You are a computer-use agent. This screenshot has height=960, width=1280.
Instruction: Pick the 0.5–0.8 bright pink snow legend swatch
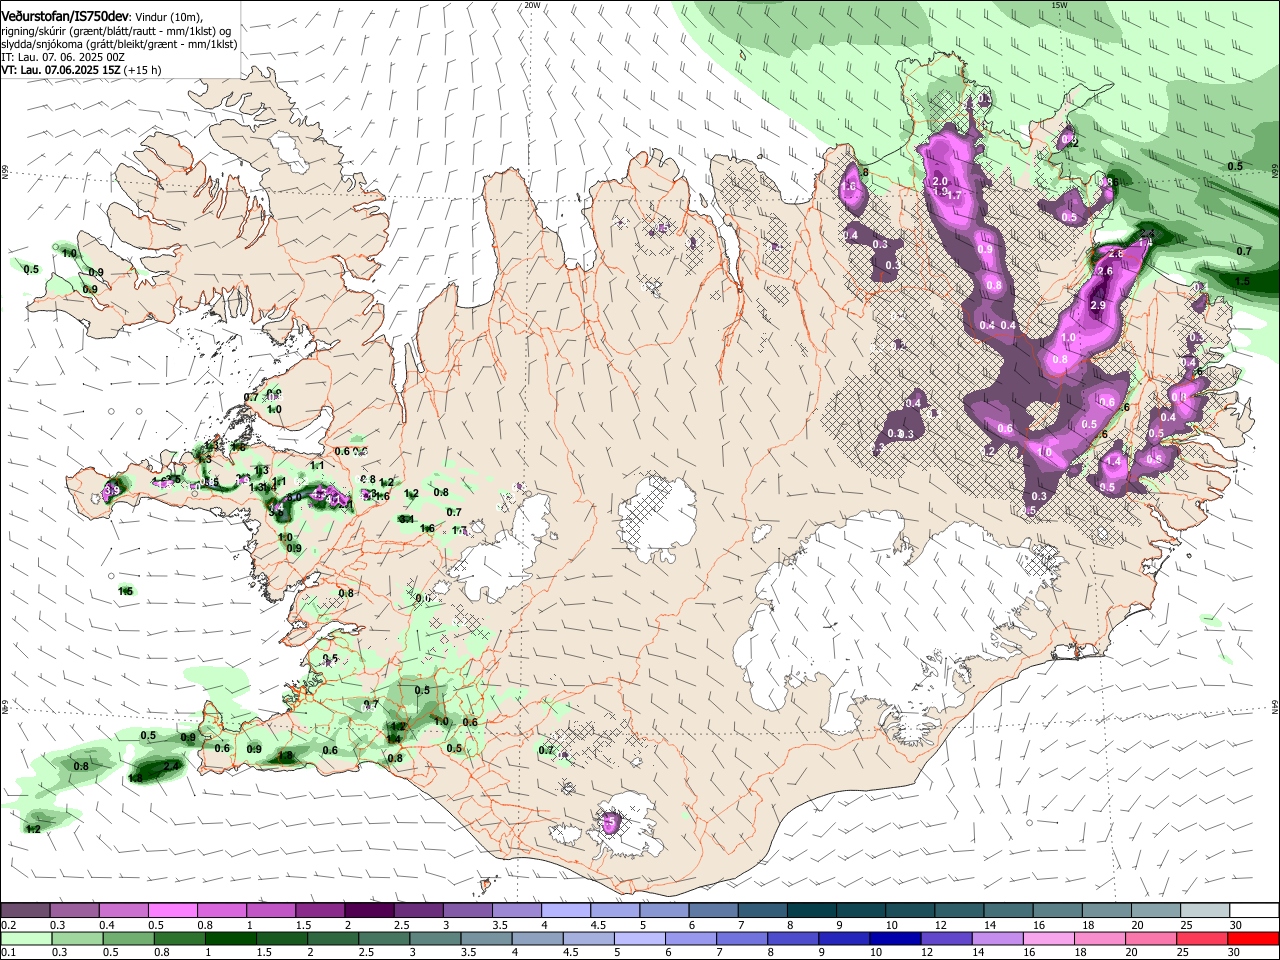(172, 911)
